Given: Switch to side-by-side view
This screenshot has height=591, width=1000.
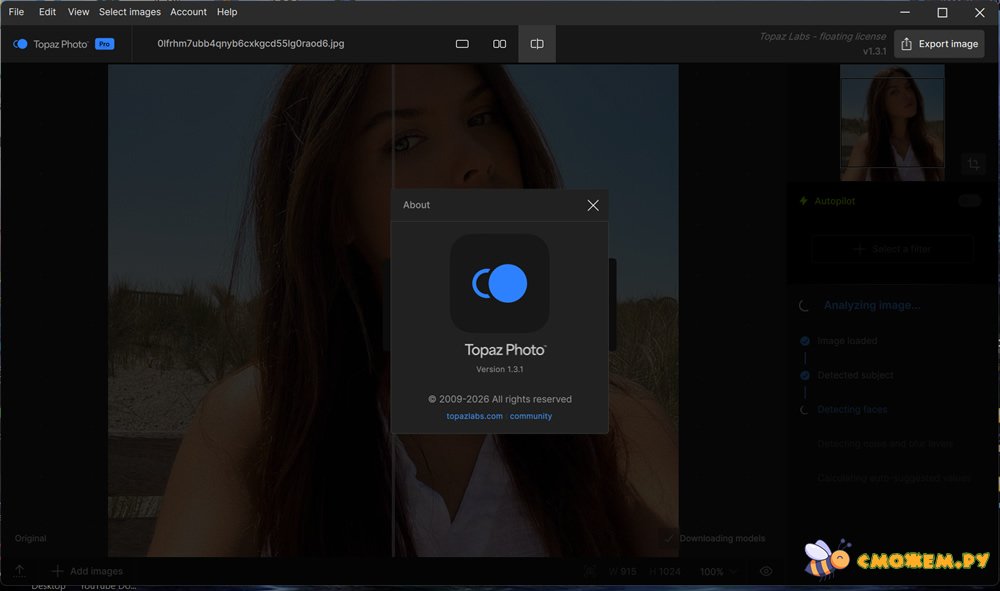Looking at the screenshot, I should [499, 44].
